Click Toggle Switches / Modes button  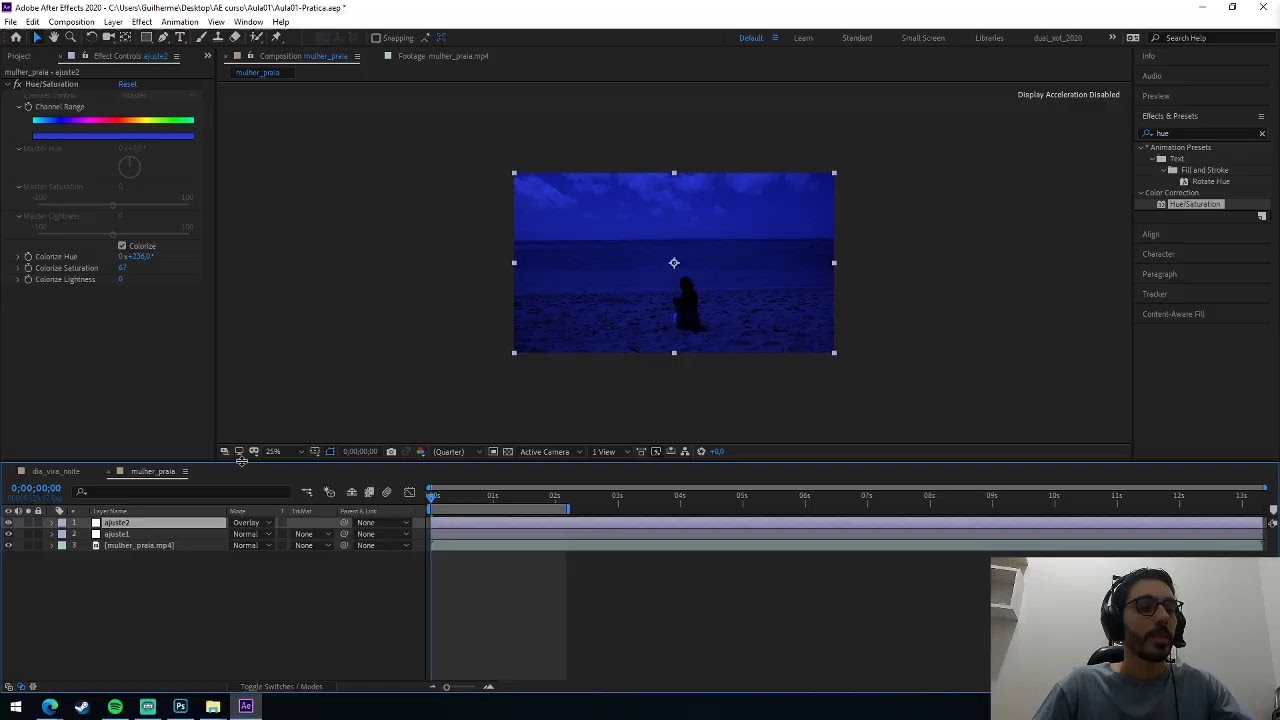tap(281, 687)
